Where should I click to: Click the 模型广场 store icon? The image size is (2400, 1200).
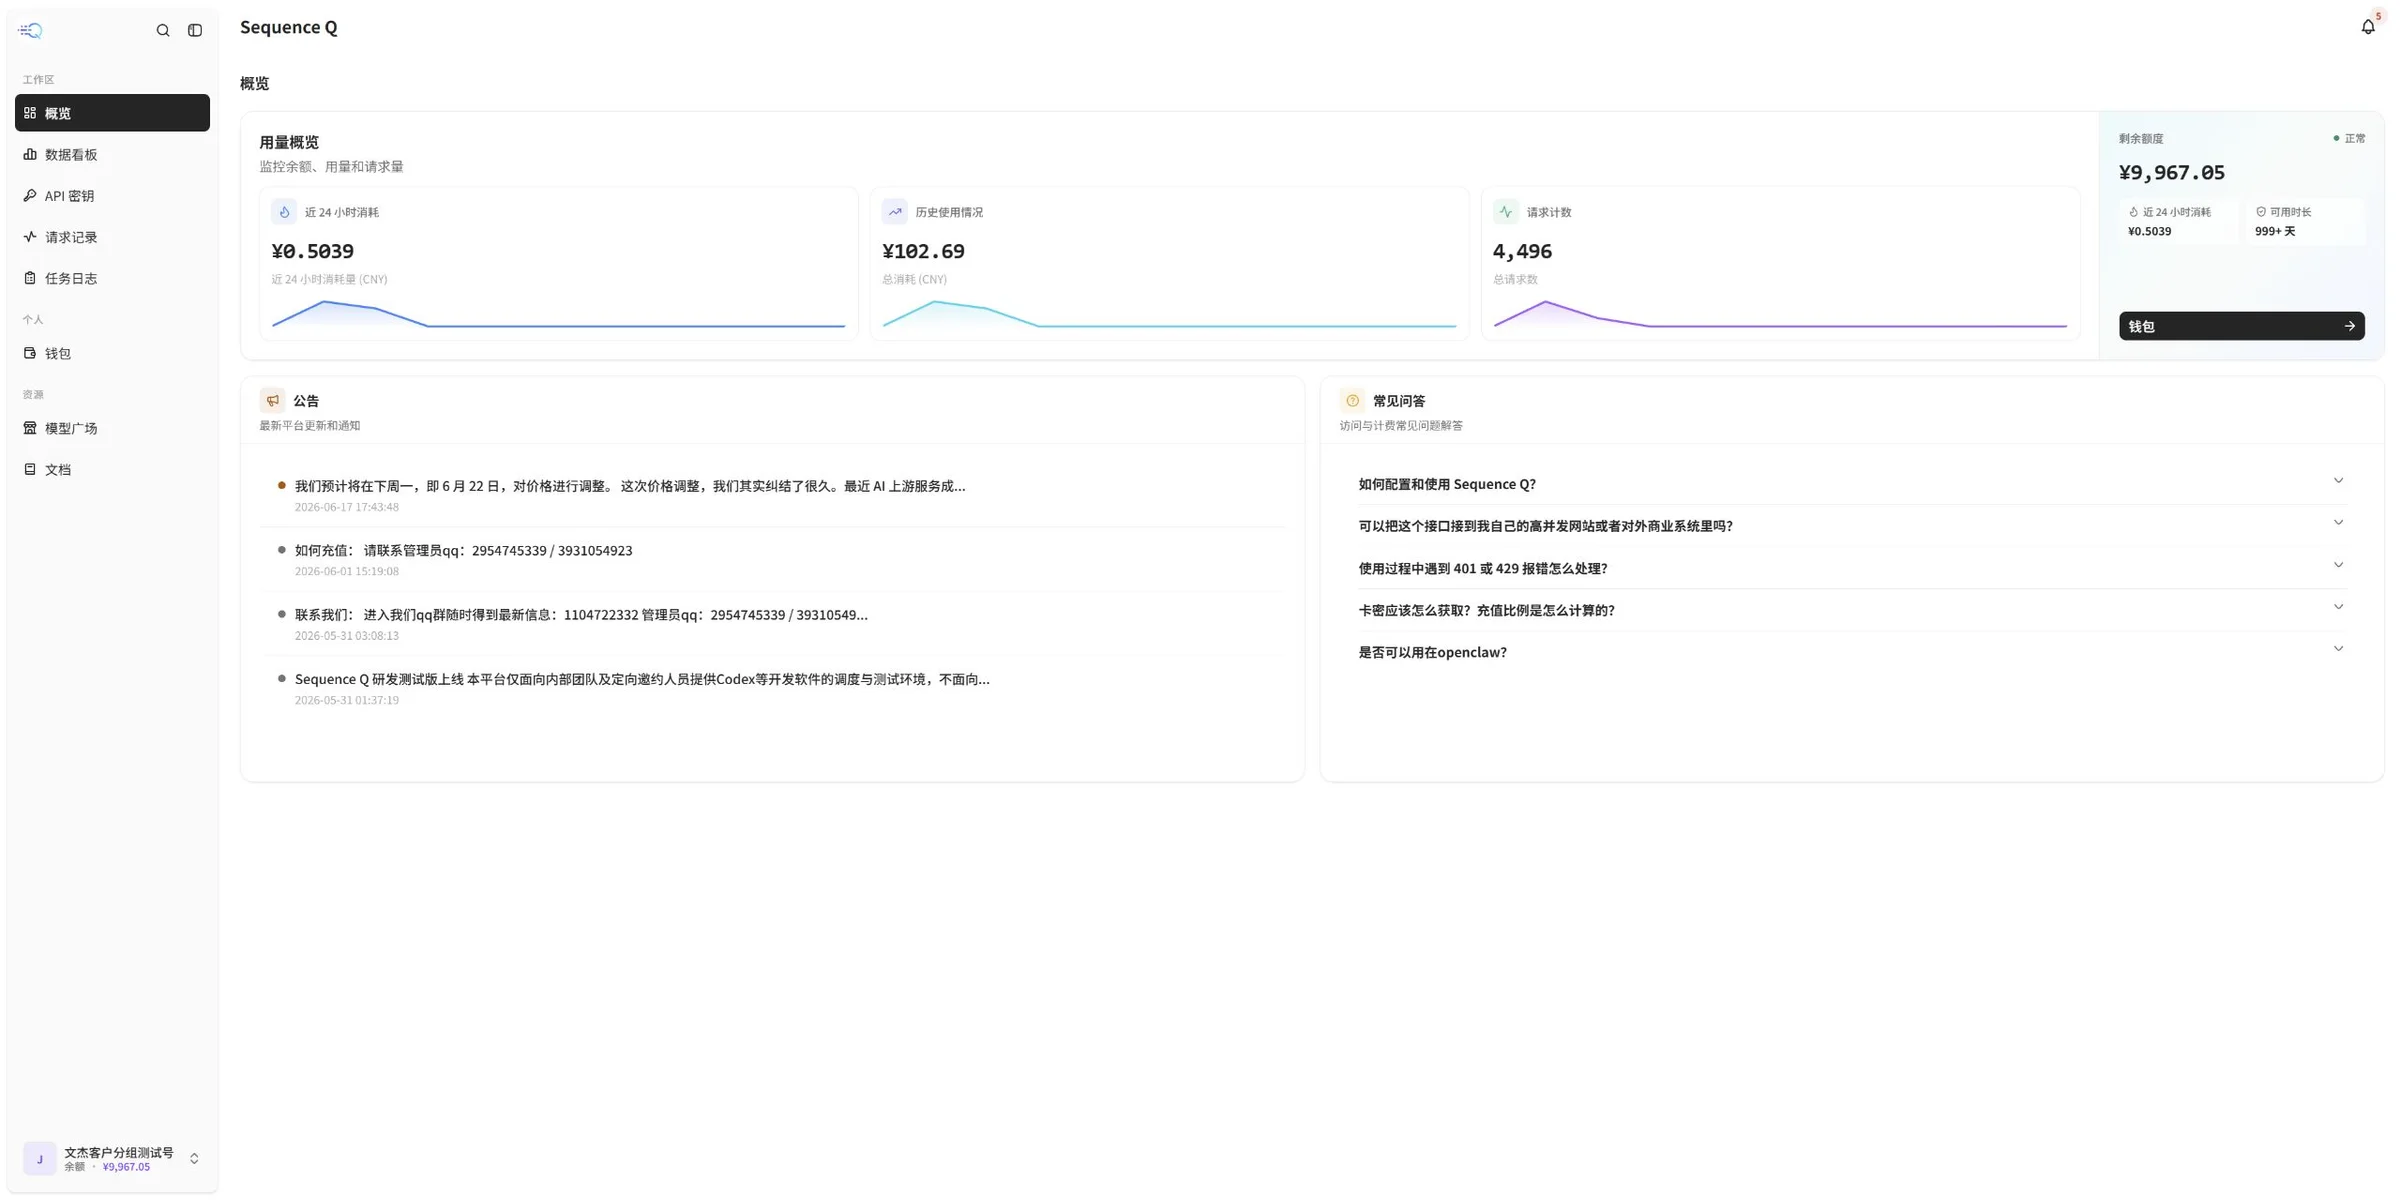click(30, 428)
